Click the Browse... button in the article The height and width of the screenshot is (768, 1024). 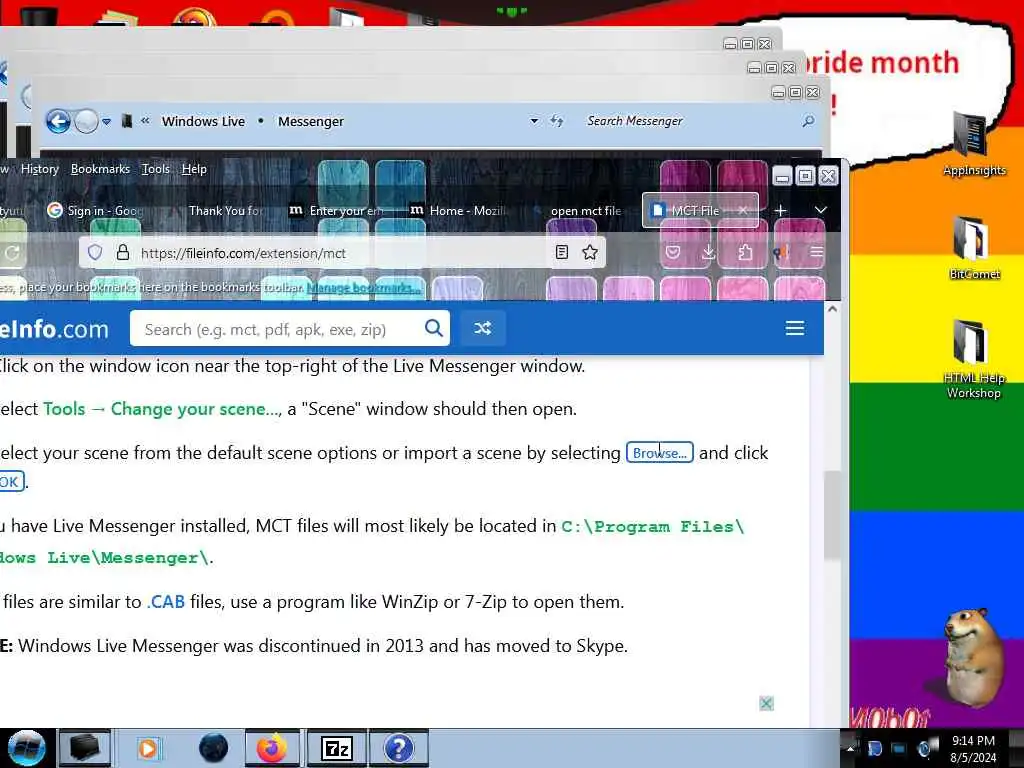660,453
